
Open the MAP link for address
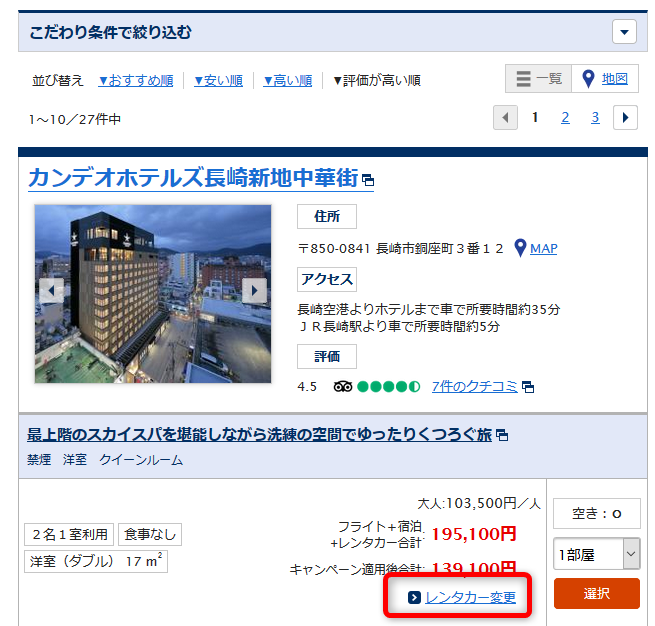point(543,248)
